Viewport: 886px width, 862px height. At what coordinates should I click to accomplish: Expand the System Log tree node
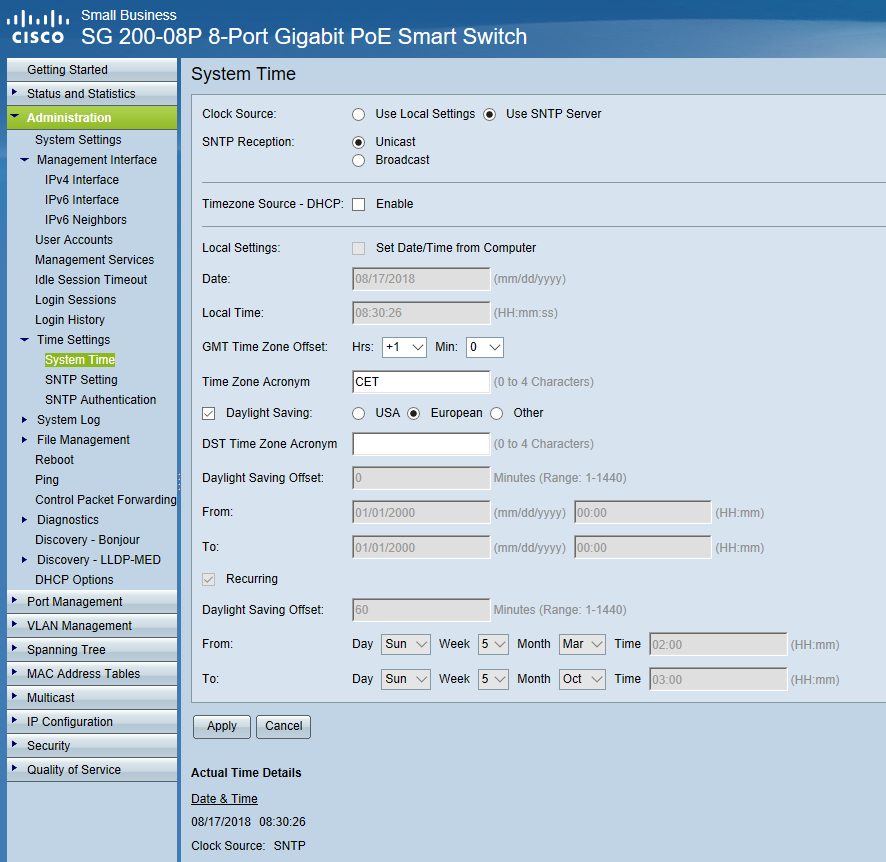pos(24,420)
